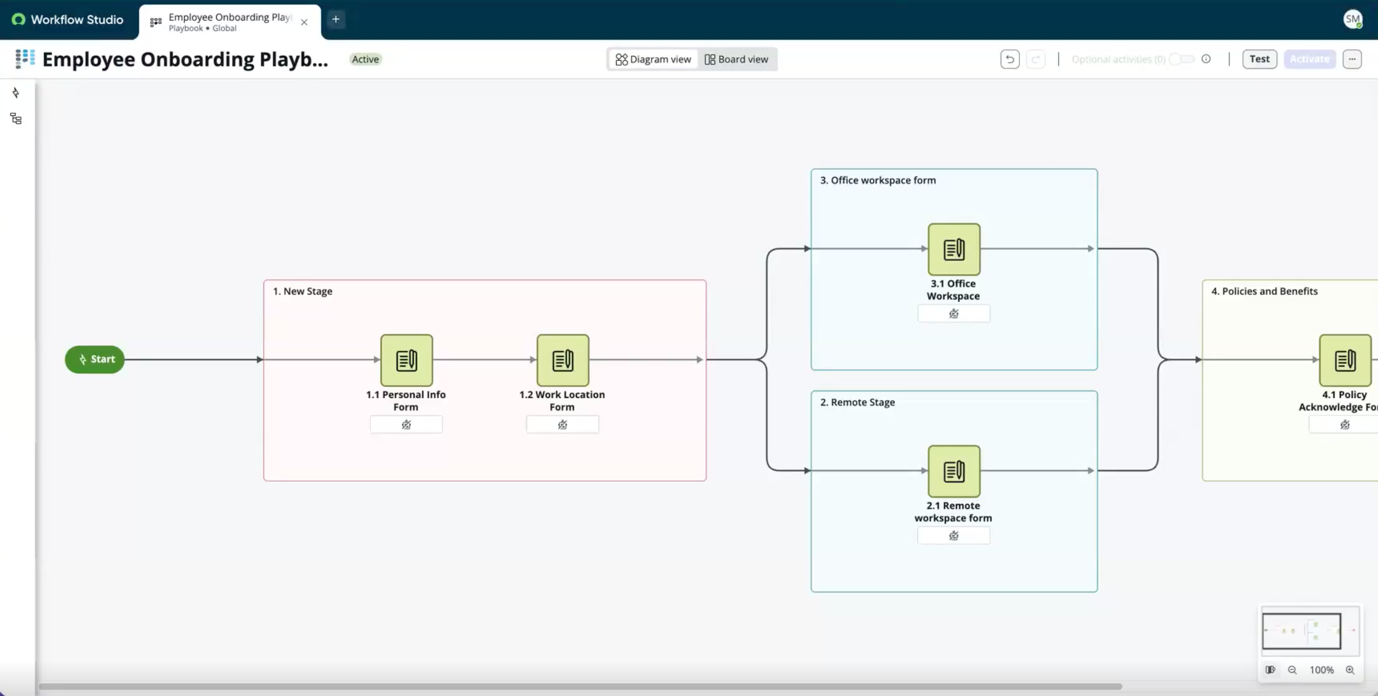
Task: Select the 1.2 Work Location Form activity icon
Action: click(562, 360)
